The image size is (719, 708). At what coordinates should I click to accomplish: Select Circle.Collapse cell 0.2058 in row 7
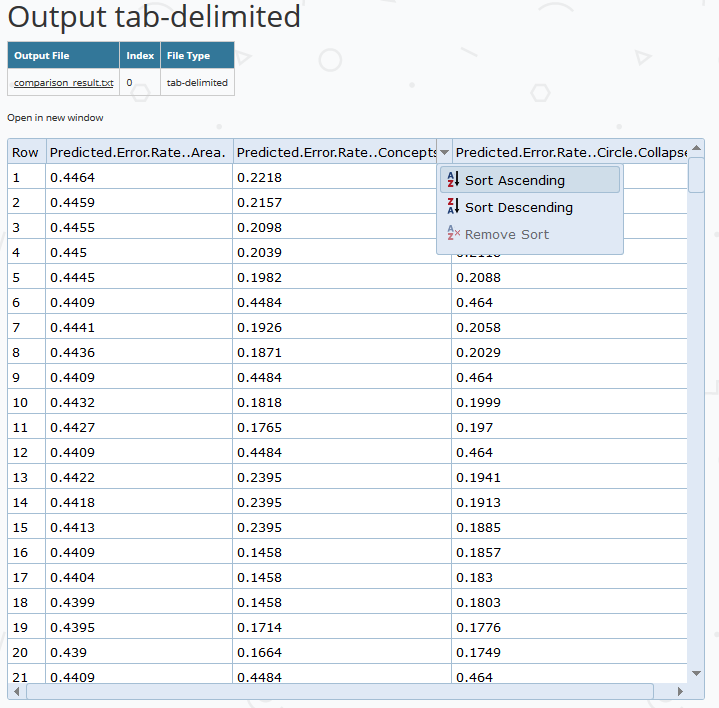(x=570, y=327)
